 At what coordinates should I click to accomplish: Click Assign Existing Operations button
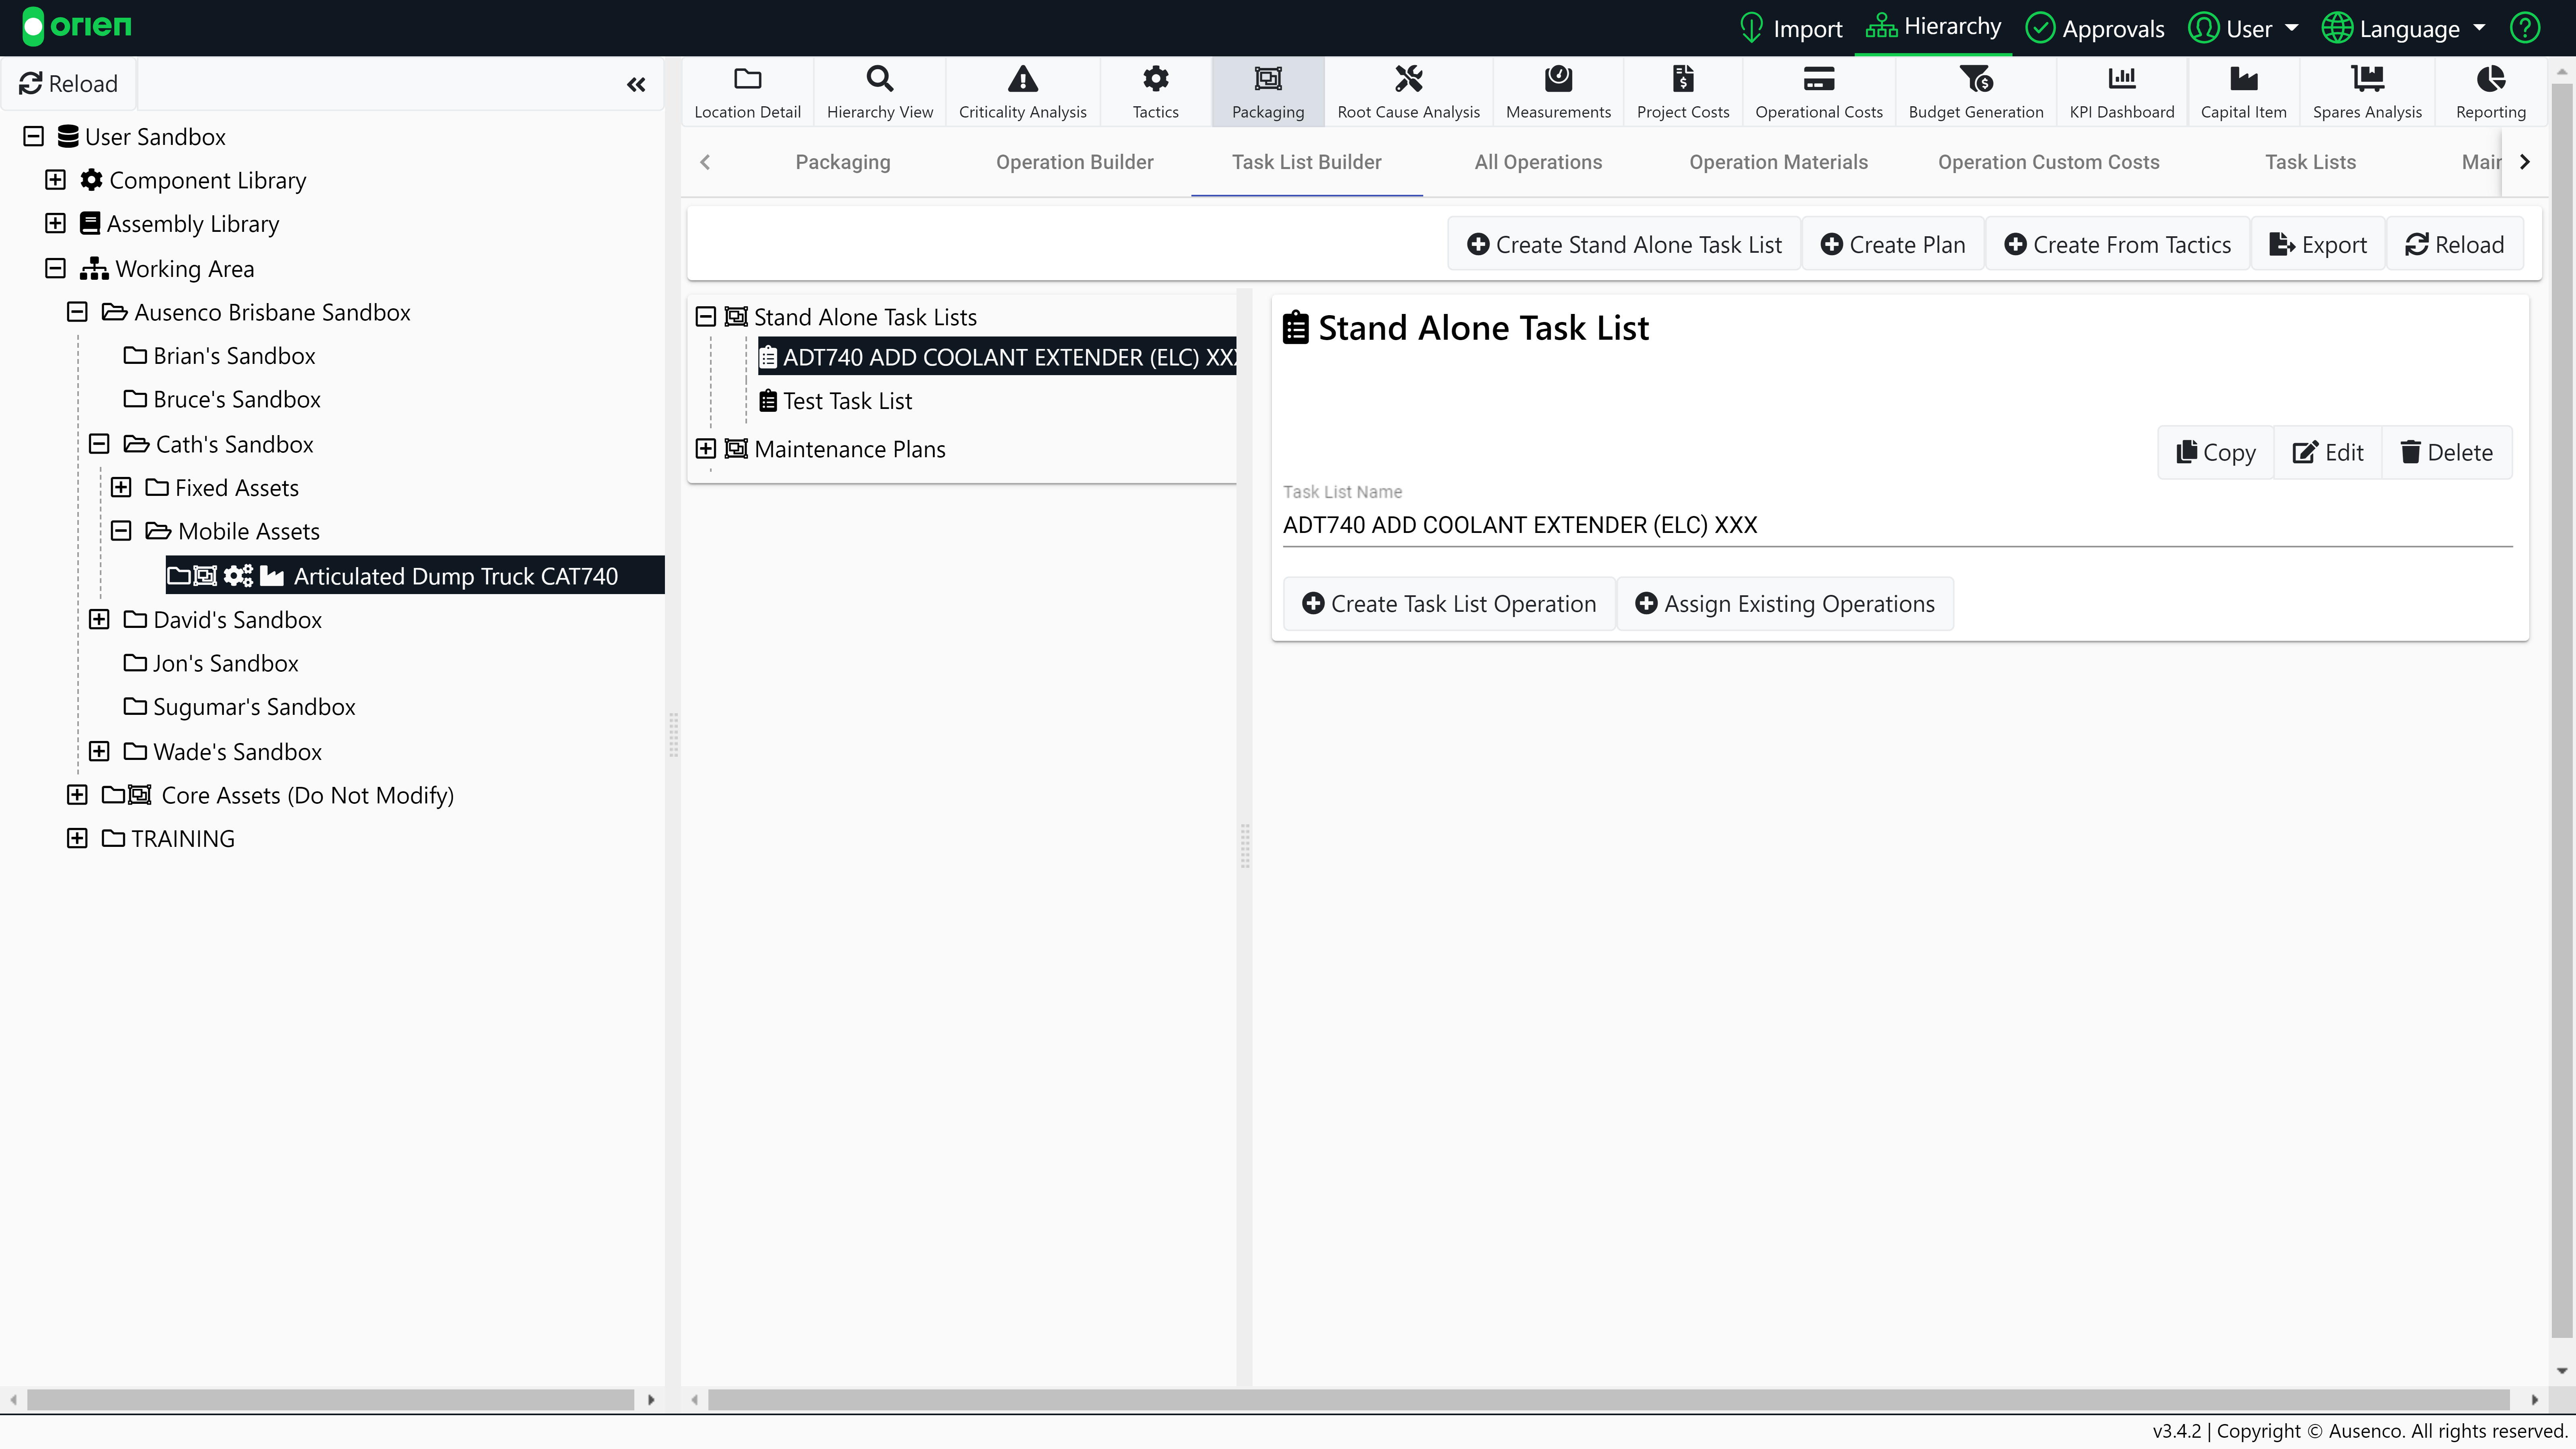coord(1785,604)
